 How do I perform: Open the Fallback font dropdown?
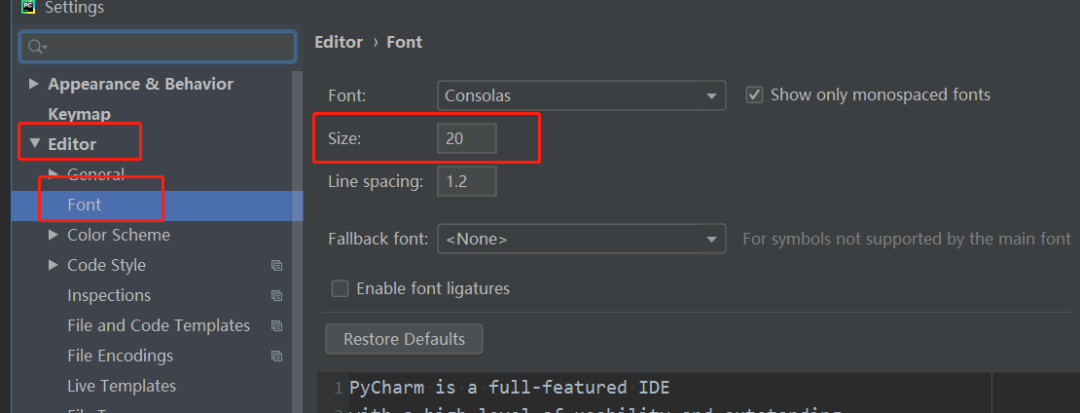coord(581,240)
